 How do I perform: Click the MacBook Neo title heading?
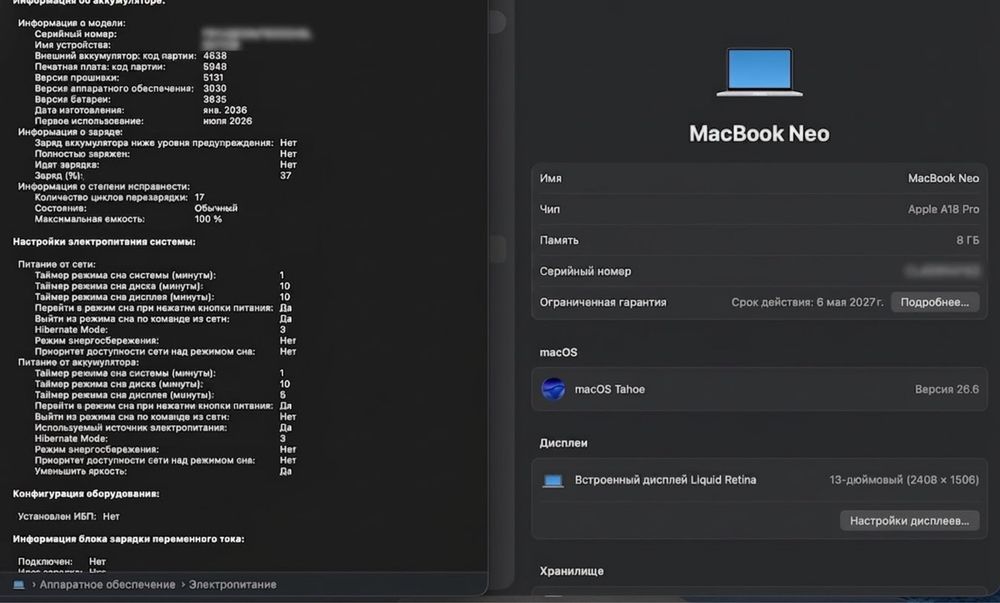click(x=759, y=133)
